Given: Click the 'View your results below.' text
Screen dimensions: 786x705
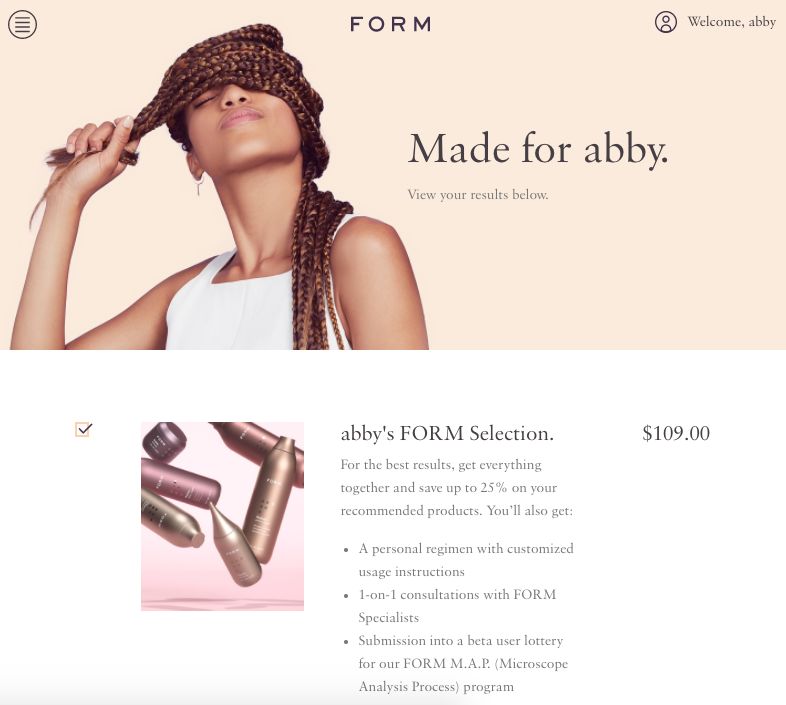Looking at the screenshot, I should (478, 195).
